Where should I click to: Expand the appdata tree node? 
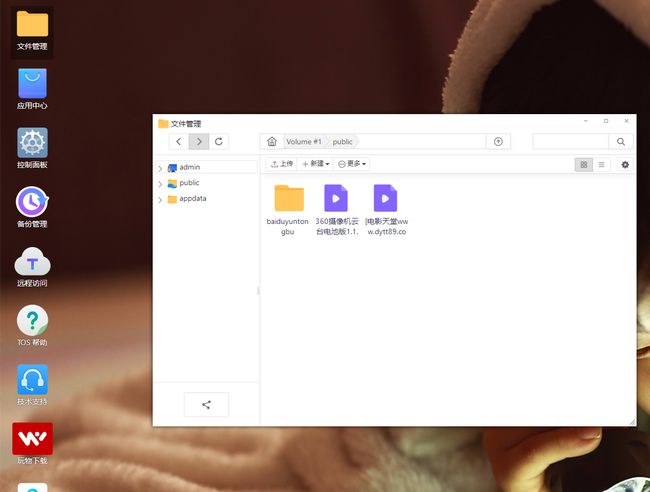pos(160,200)
